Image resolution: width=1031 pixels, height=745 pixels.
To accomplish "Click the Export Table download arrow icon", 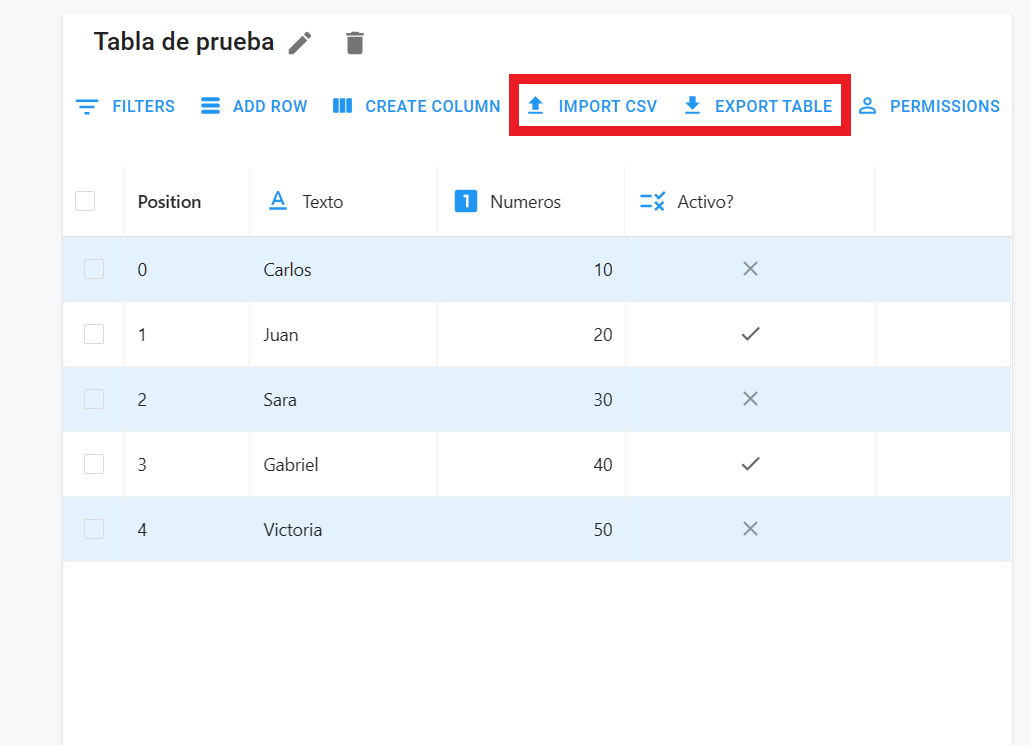I will click(692, 105).
